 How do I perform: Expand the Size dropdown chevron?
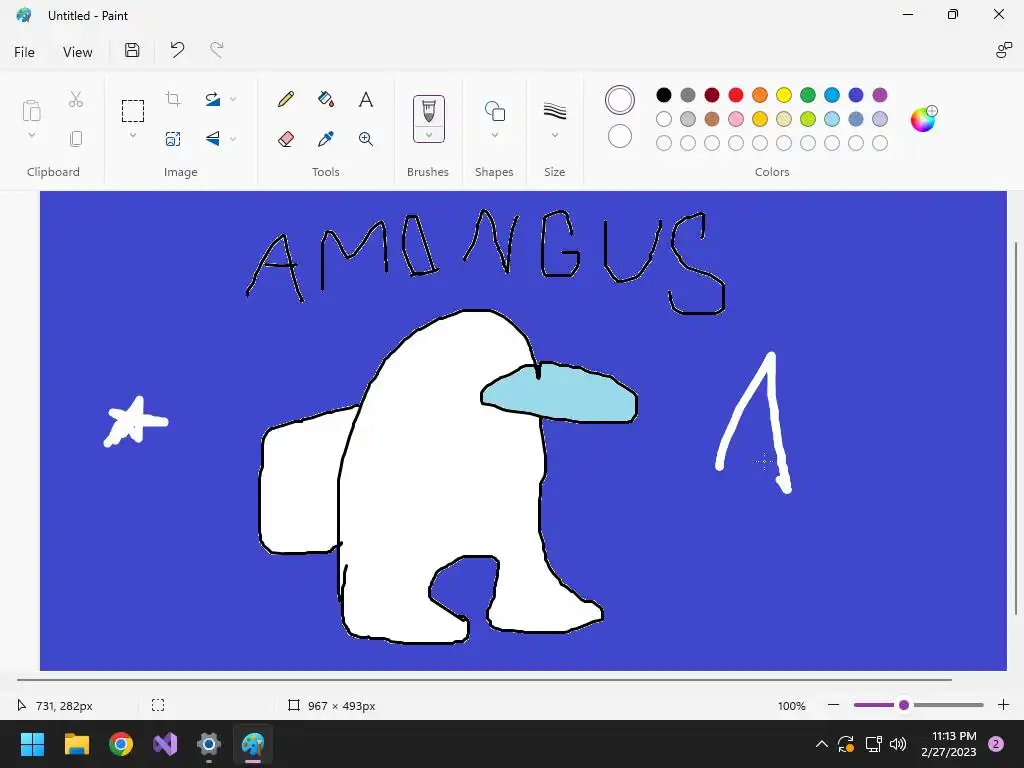click(x=554, y=135)
